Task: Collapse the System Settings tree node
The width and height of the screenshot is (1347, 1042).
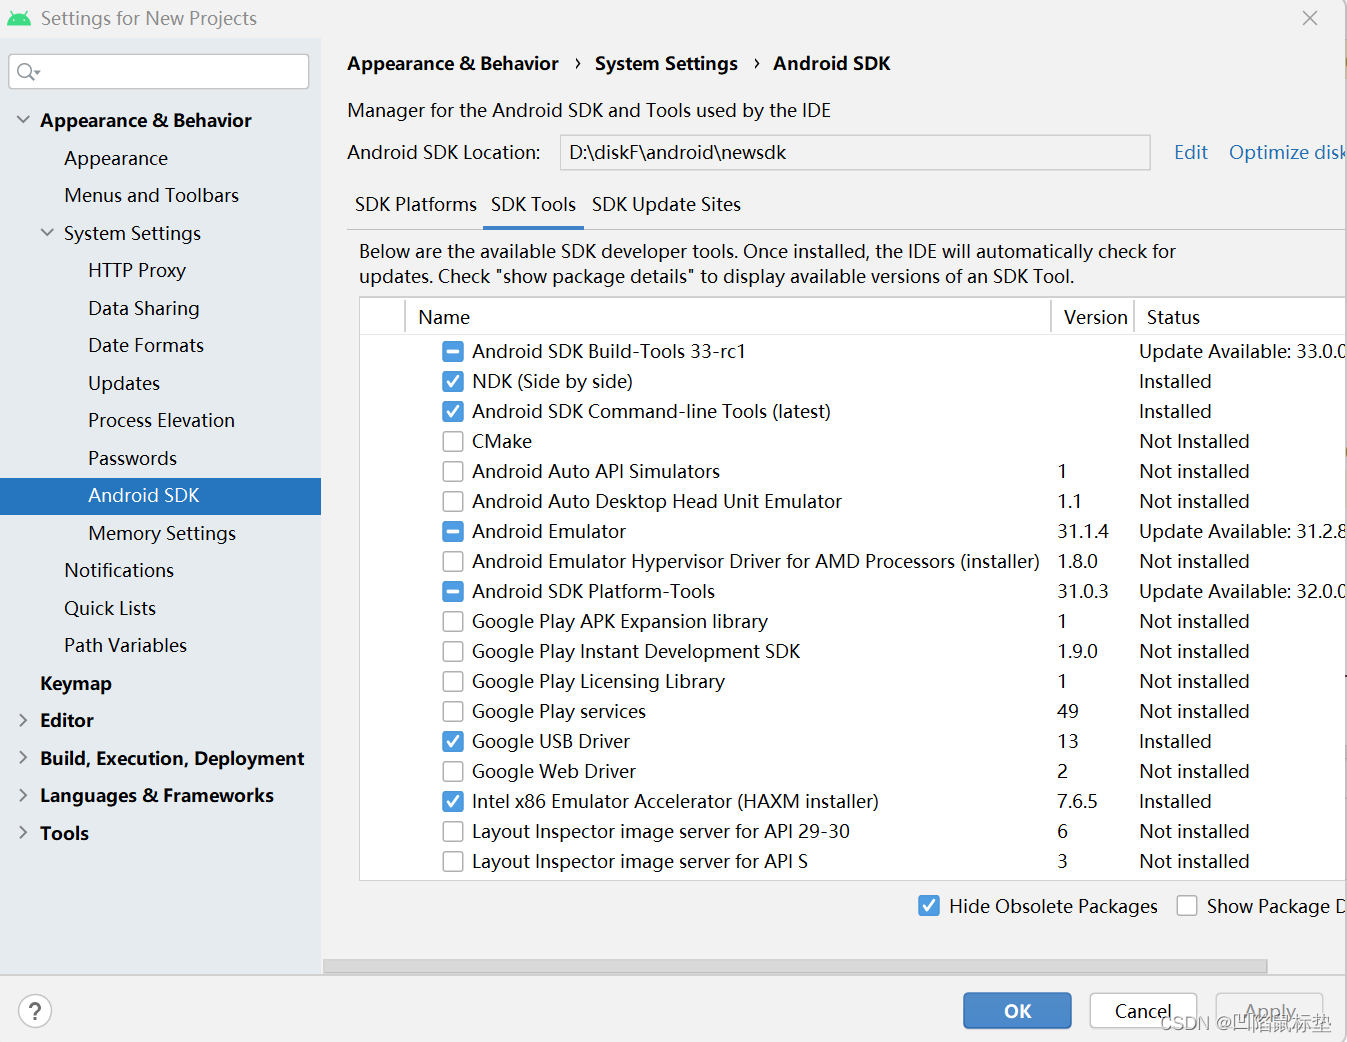Action: coord(47,233)
